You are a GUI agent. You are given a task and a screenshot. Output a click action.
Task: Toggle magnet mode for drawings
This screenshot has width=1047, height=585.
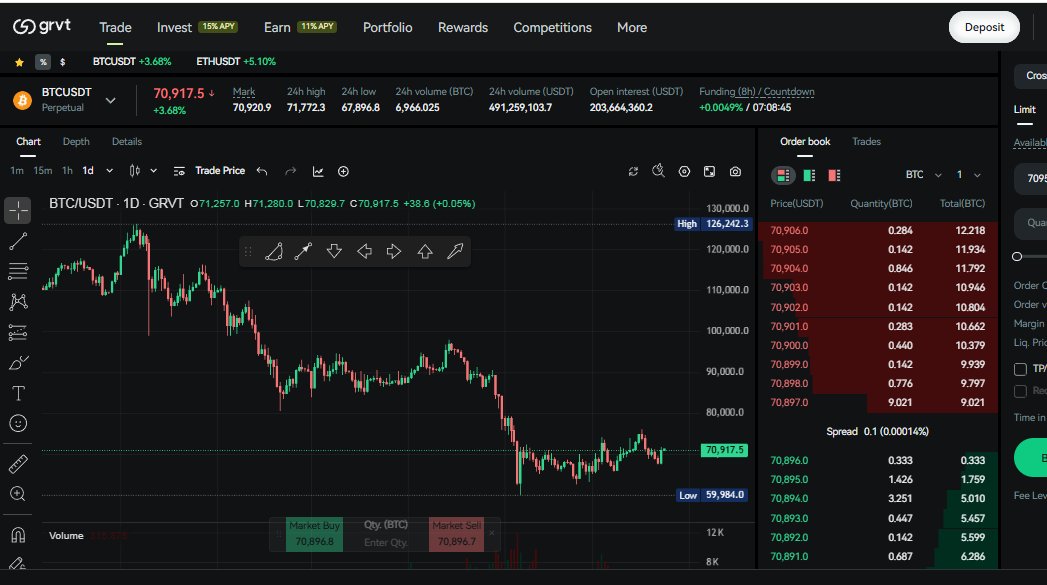pyautogui.click(x=18, y=535)
